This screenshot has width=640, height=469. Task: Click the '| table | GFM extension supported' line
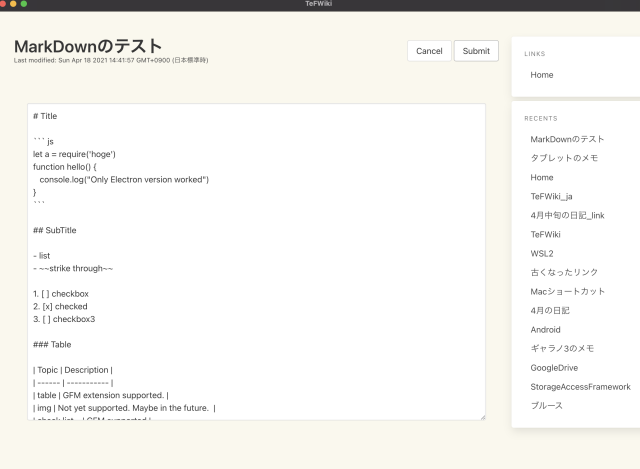[x=101, y=396]
